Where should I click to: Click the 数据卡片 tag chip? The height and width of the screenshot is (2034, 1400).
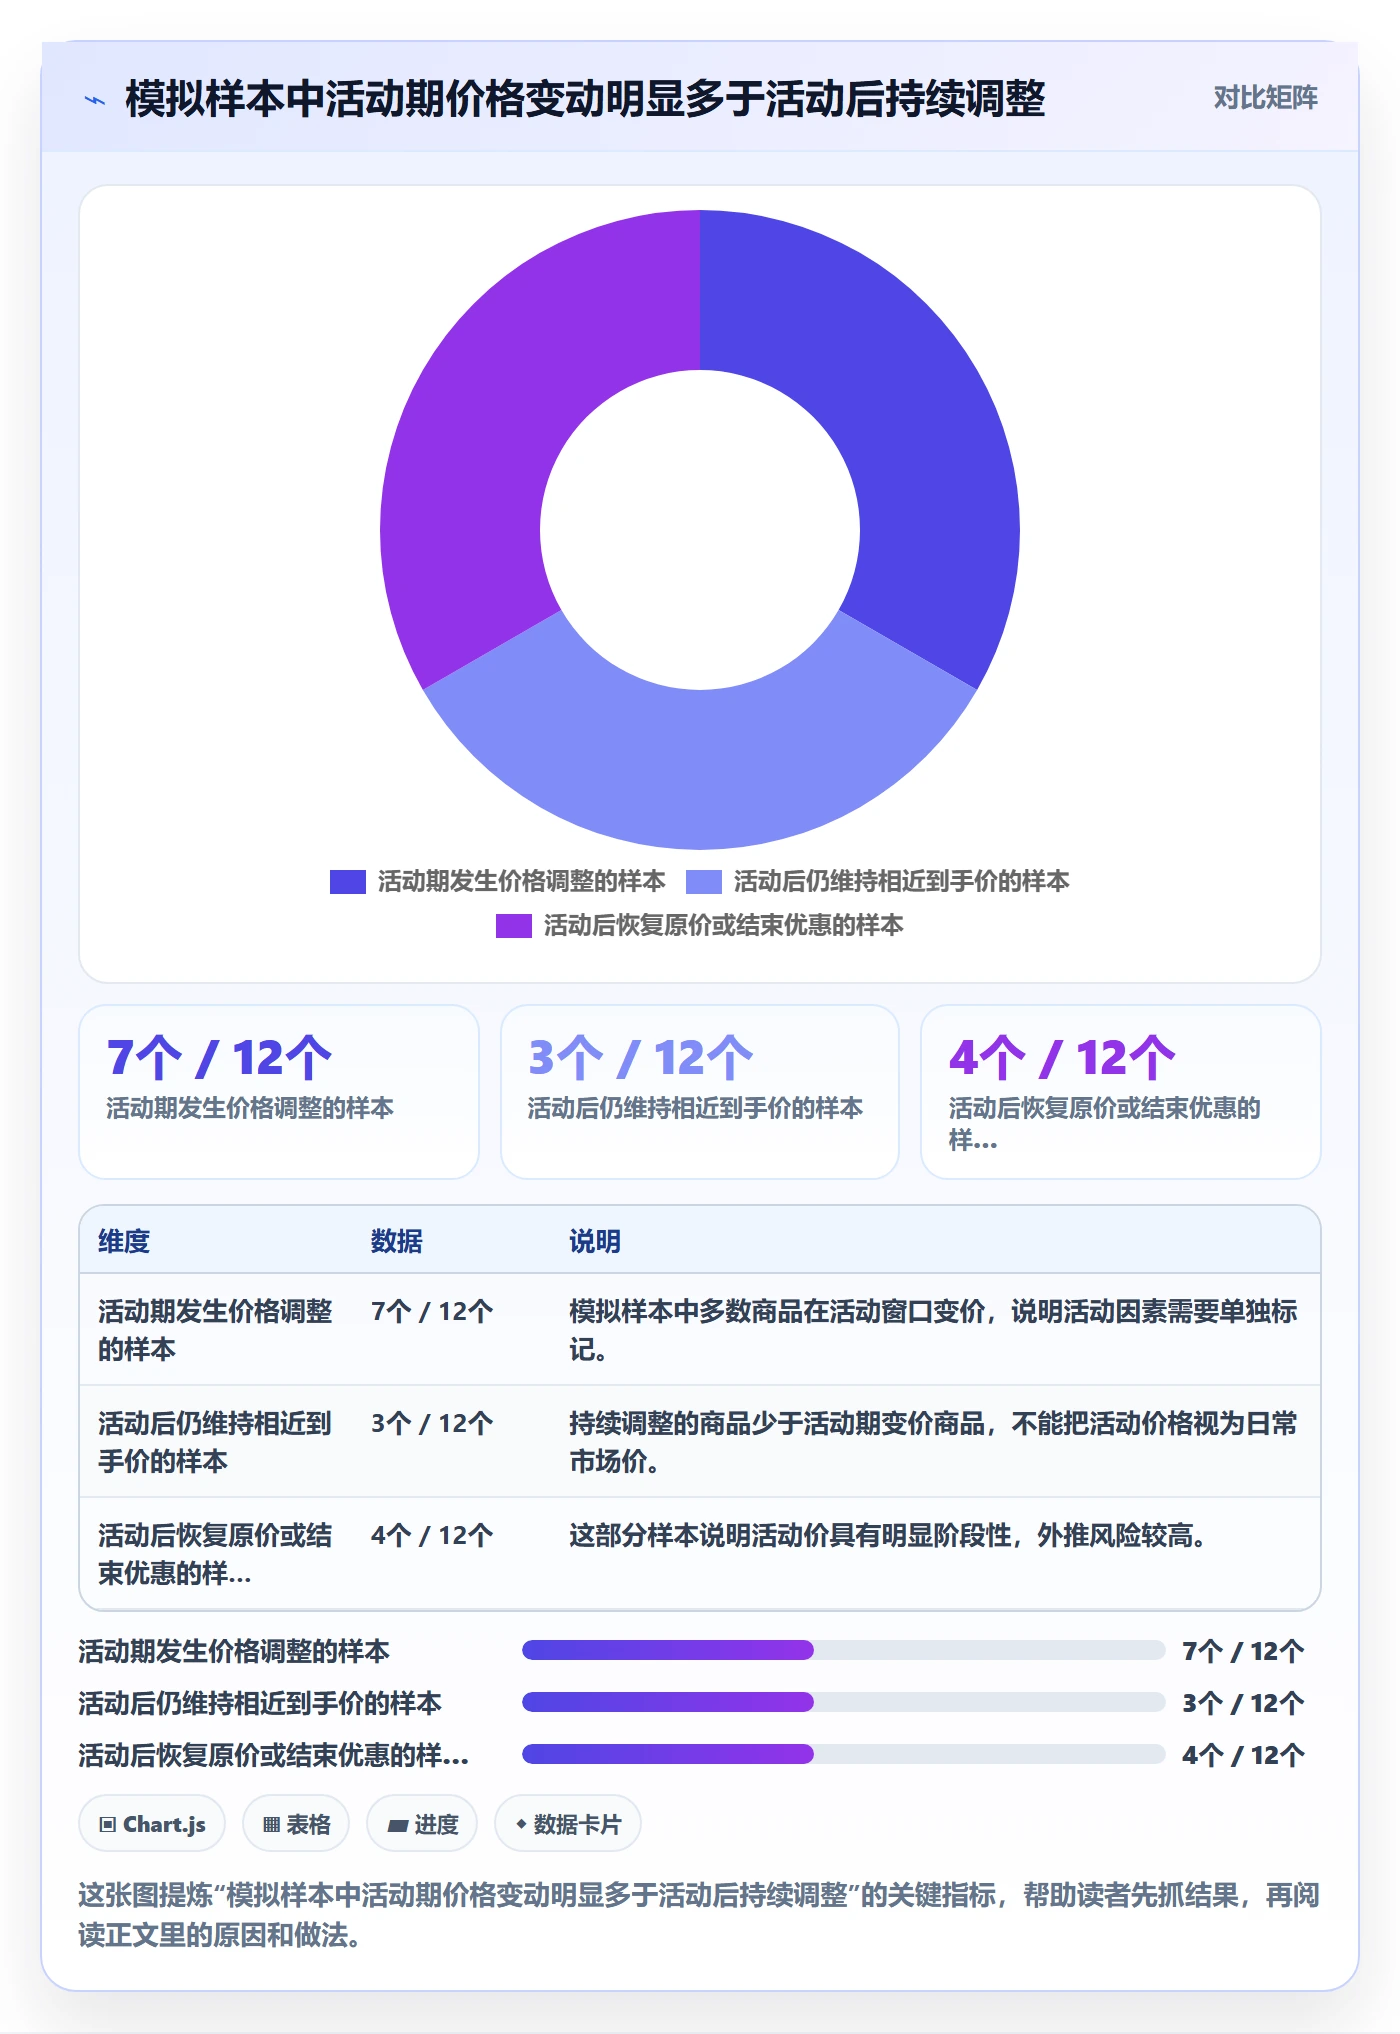click(568, 1824)
